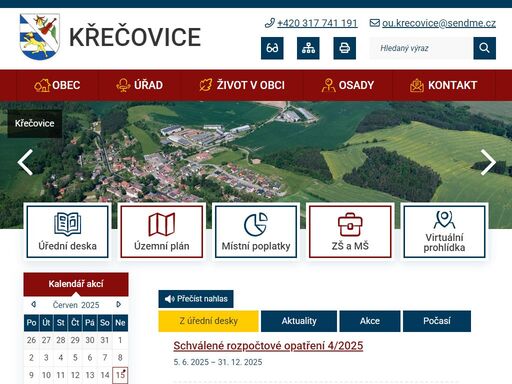Select calendar day 15

click(120, 375)
